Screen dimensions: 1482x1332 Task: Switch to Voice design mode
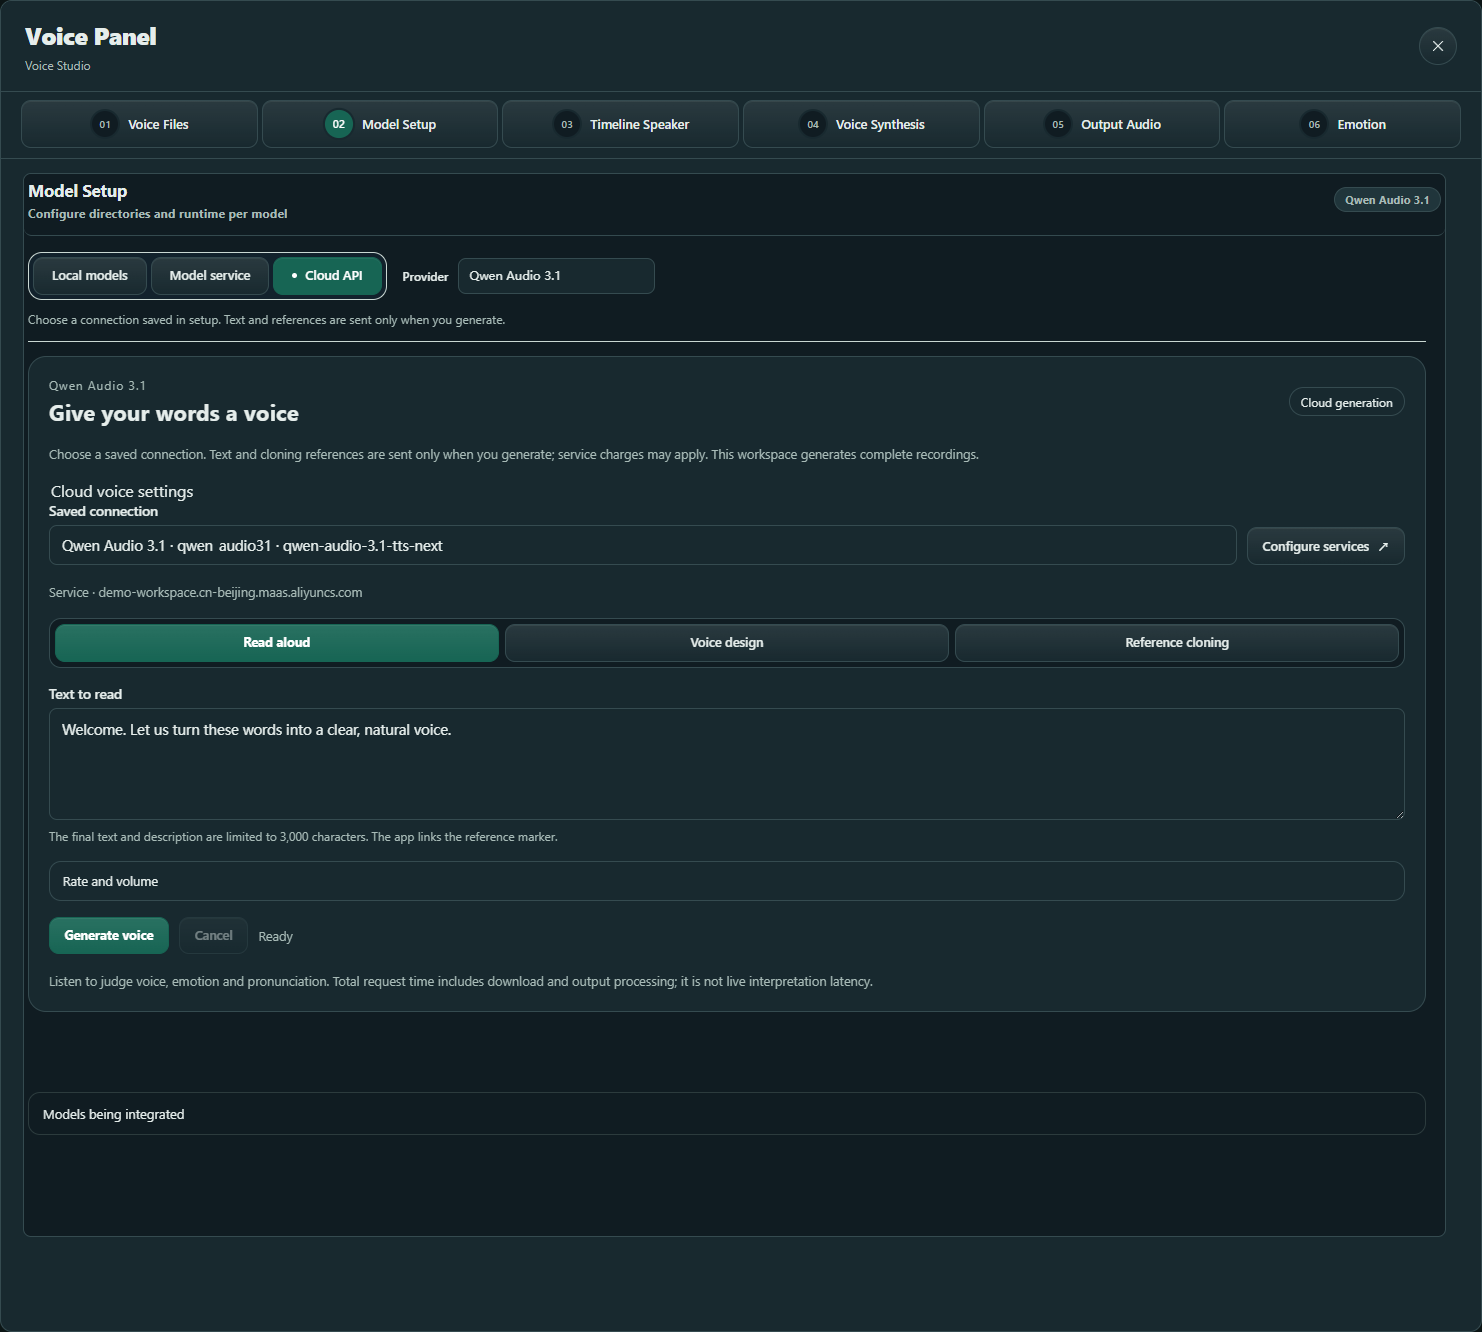[727, 643]
